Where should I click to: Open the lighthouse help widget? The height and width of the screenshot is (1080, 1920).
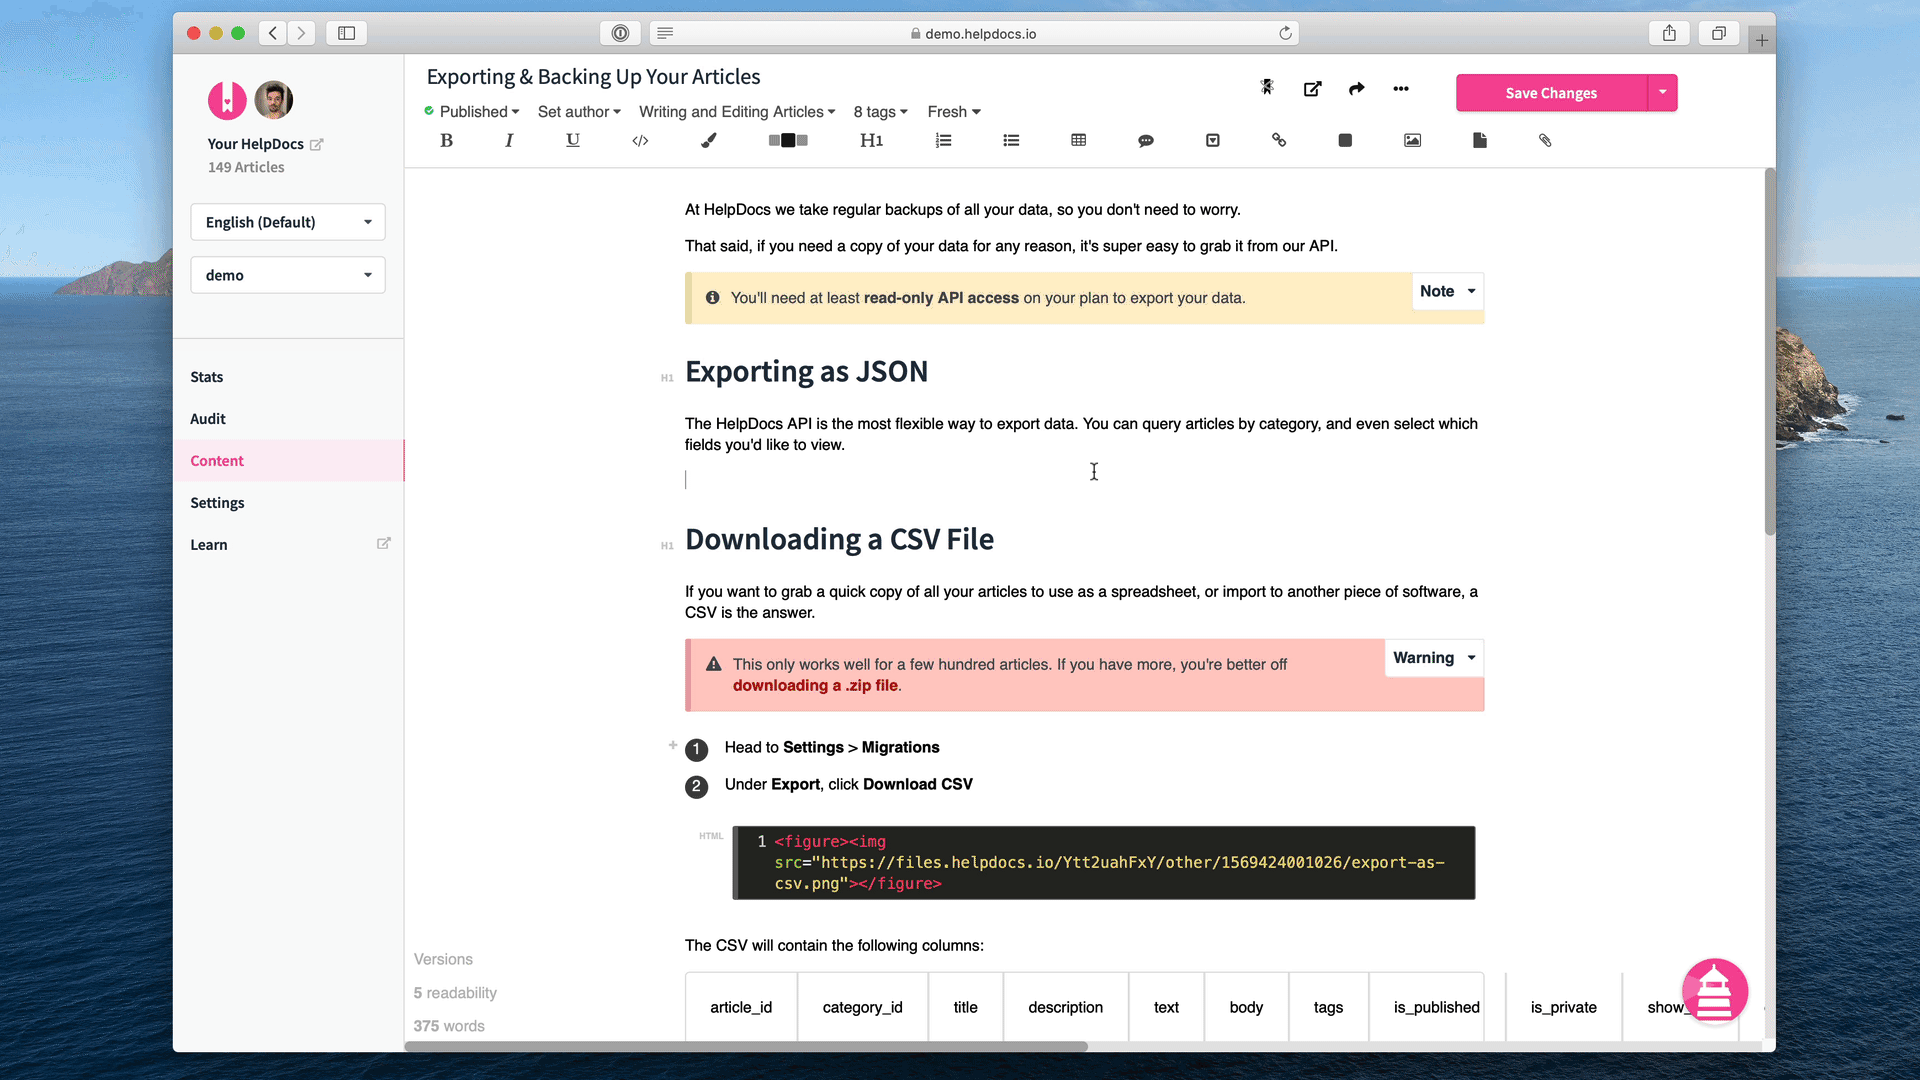1715,991
